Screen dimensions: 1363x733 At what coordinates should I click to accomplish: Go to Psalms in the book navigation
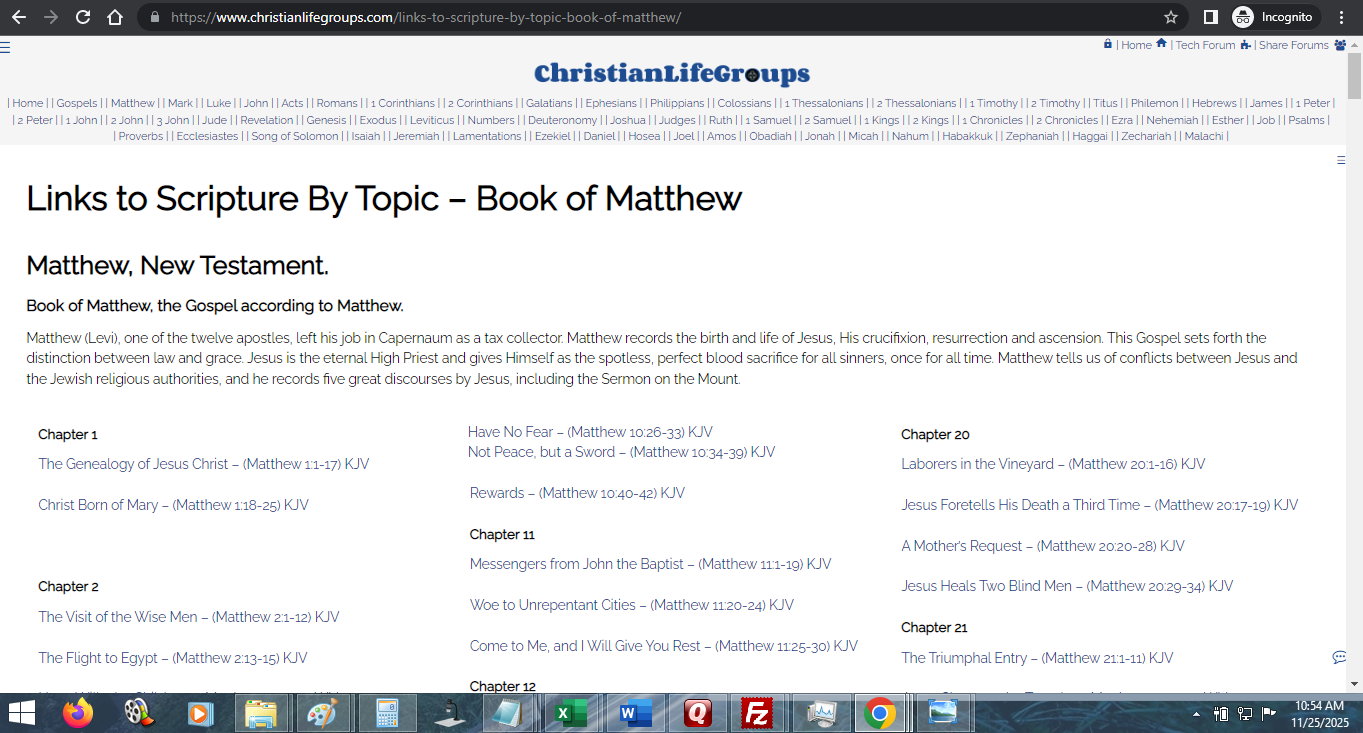coord(1306,120)
